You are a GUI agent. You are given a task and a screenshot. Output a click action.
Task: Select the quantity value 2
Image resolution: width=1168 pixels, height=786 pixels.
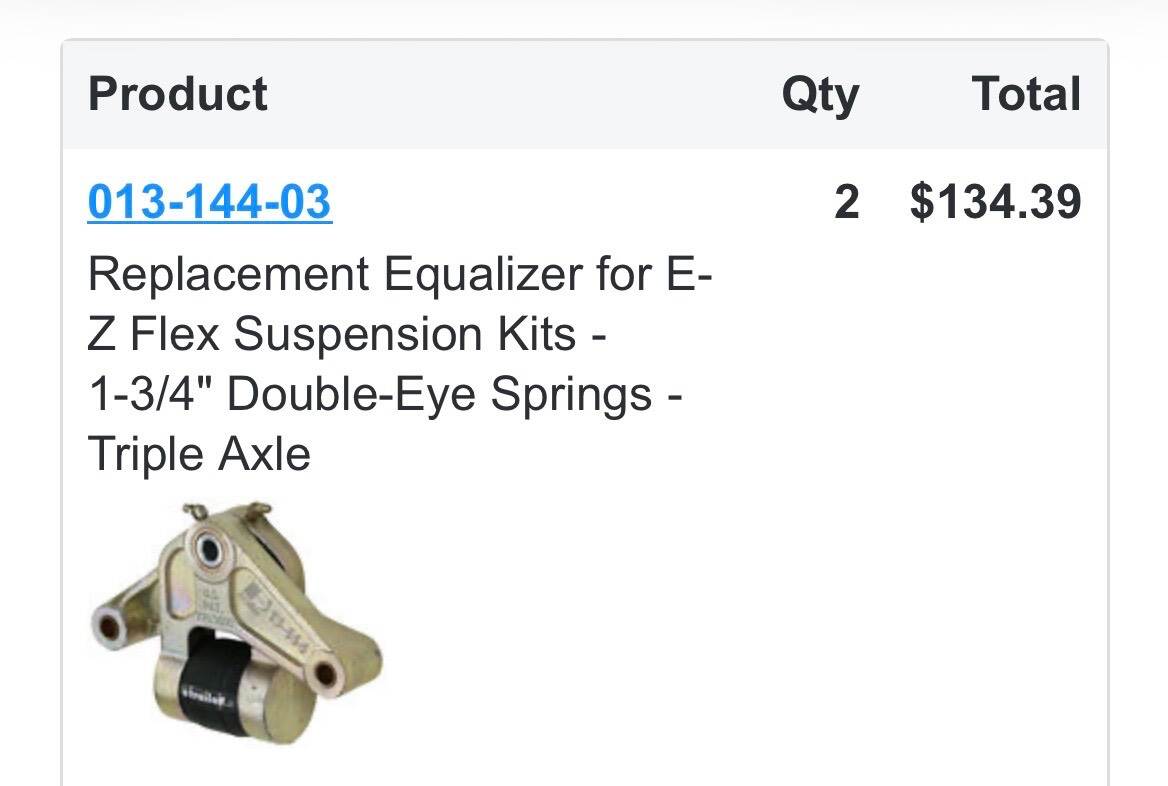click(846, 202)
